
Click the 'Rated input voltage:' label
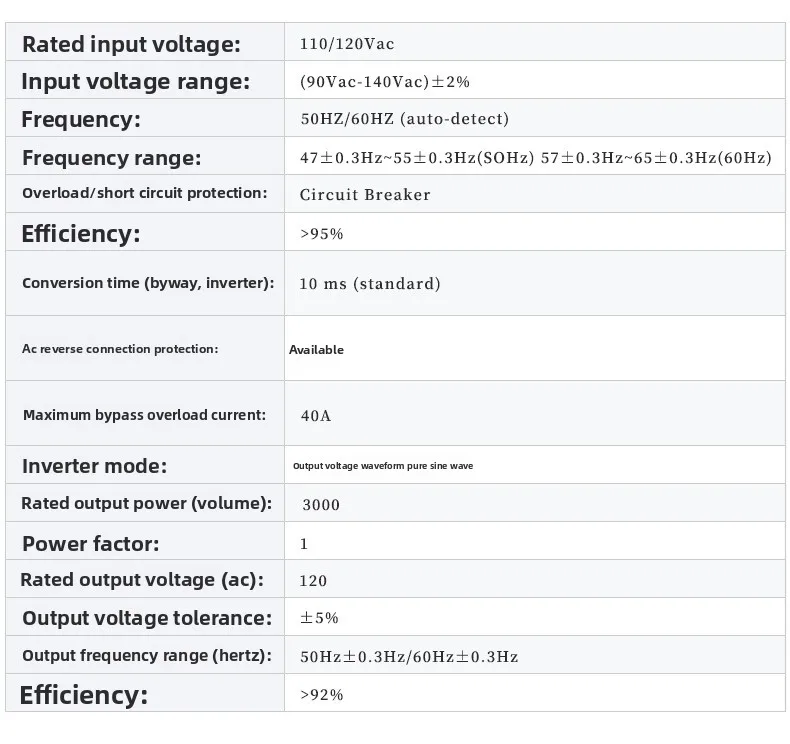131,44
